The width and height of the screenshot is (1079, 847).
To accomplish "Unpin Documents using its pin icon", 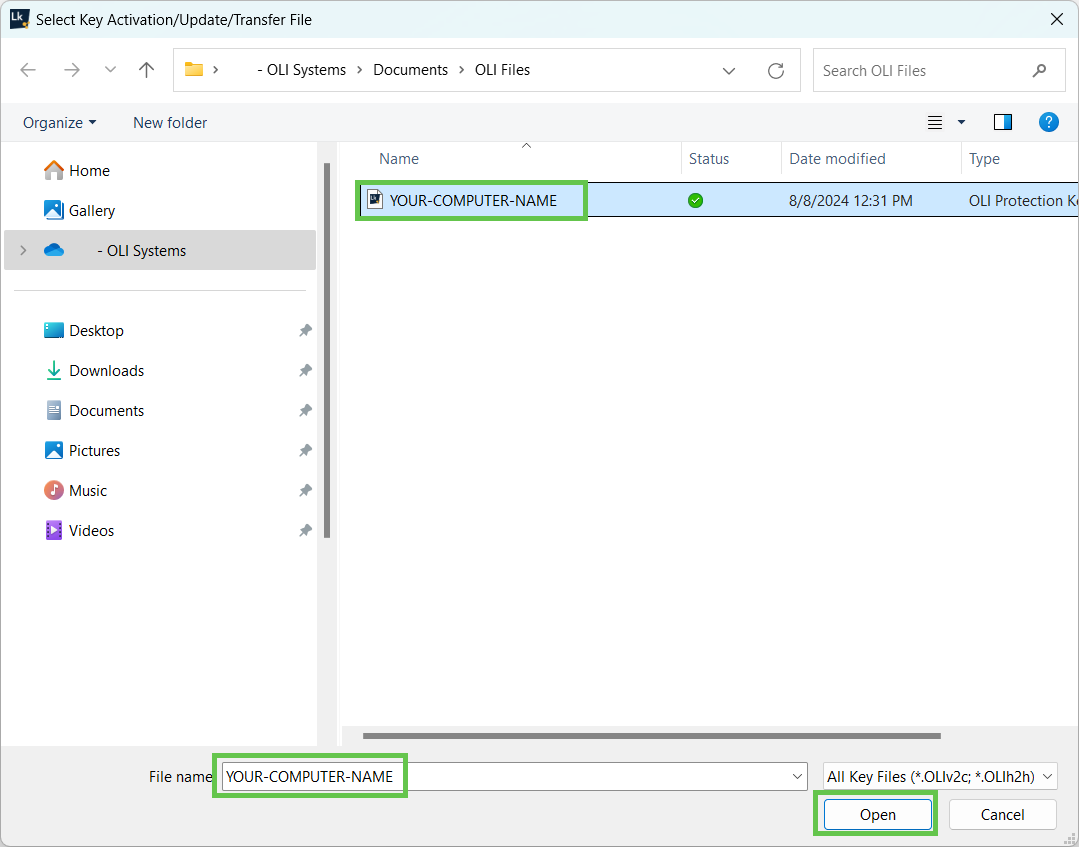I will [305, 411].
